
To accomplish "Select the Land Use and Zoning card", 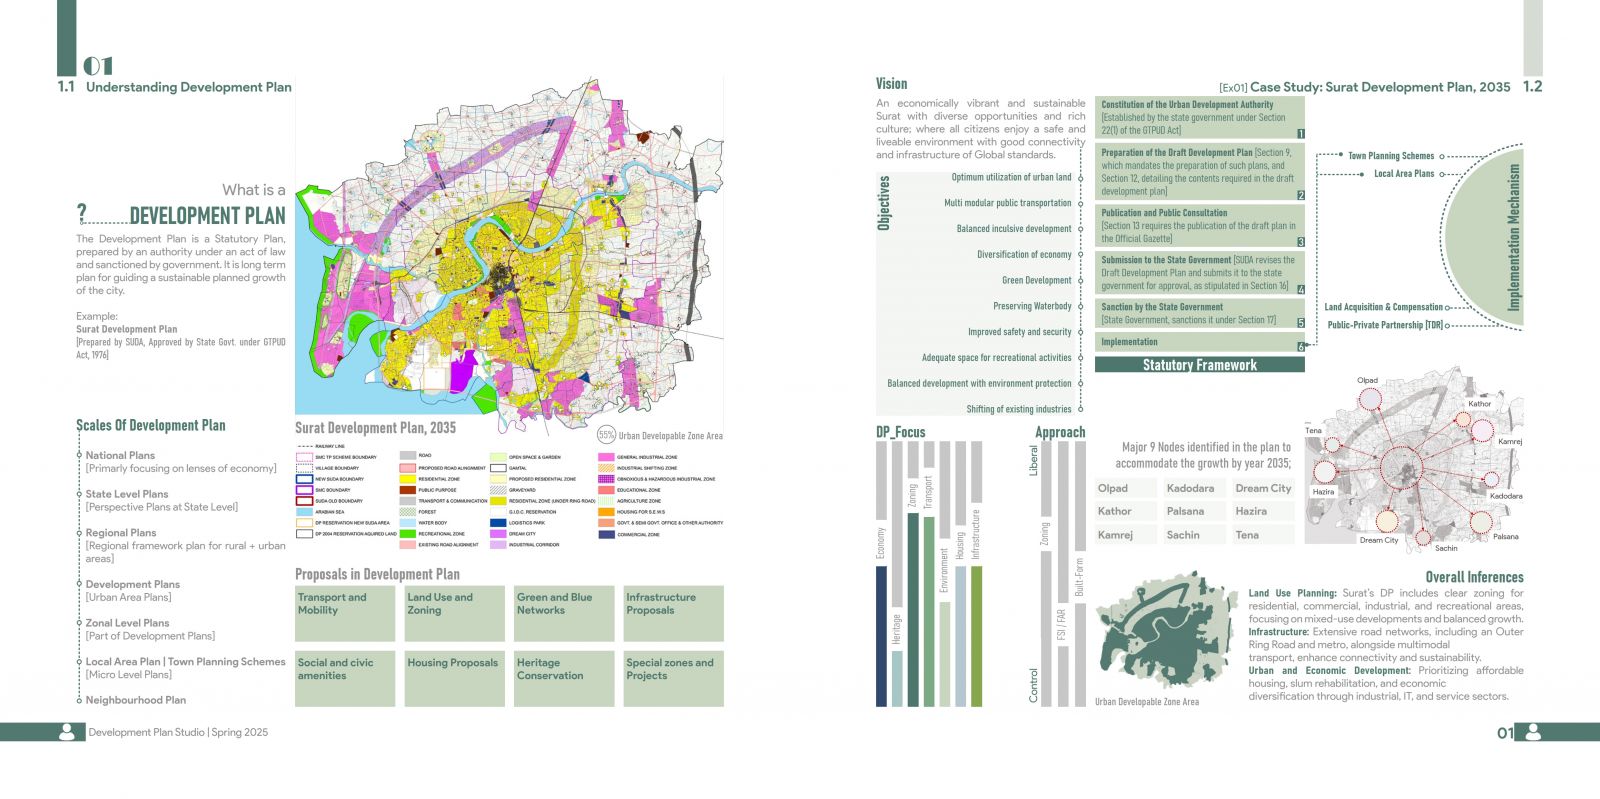I will coord(454,613).
